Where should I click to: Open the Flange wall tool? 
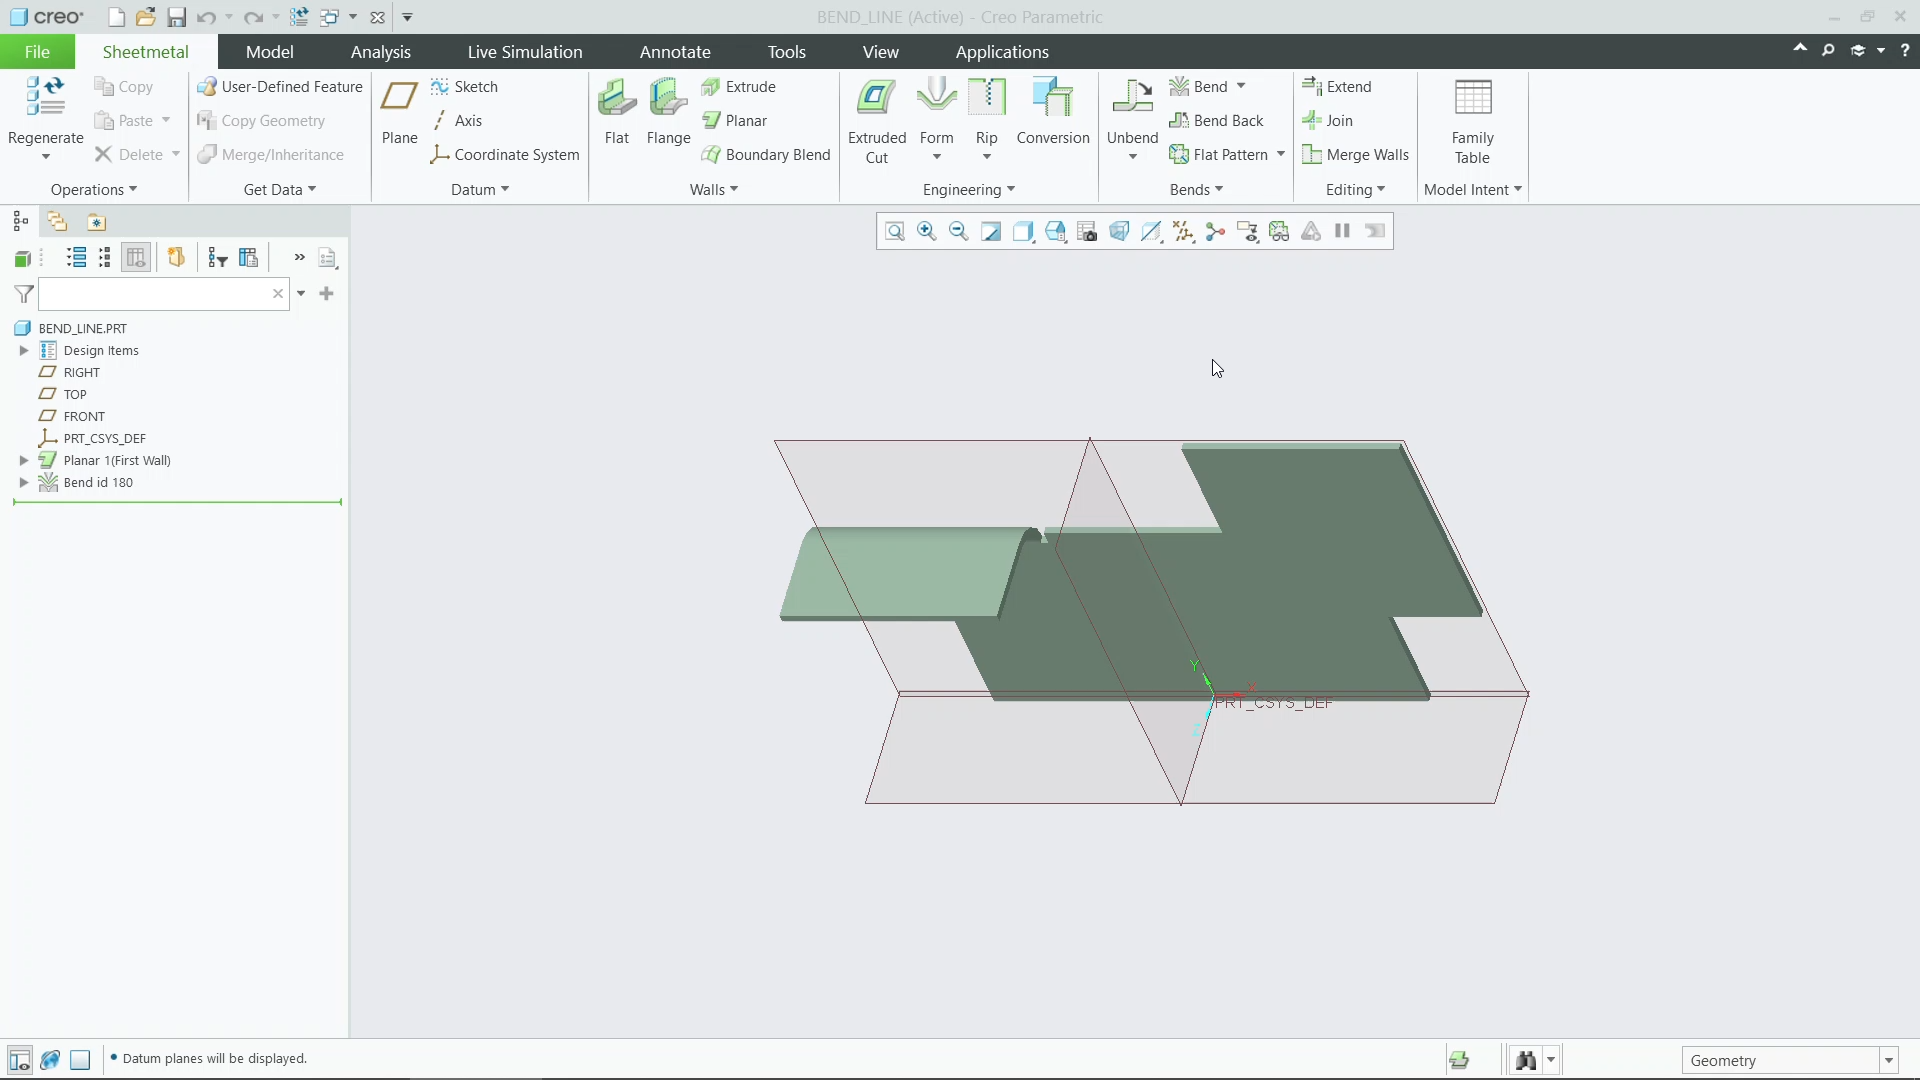(668, 110)
